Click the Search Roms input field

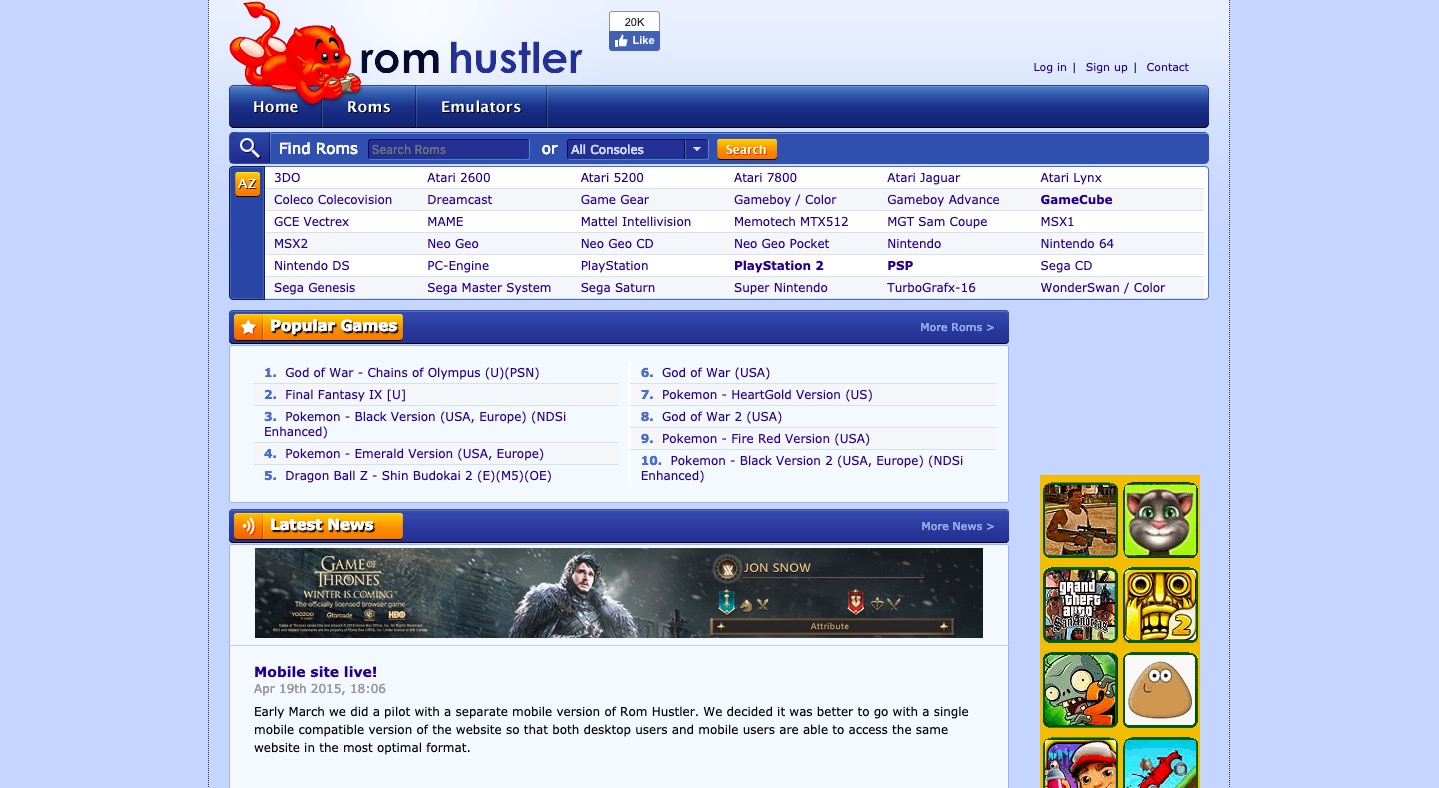448,149
